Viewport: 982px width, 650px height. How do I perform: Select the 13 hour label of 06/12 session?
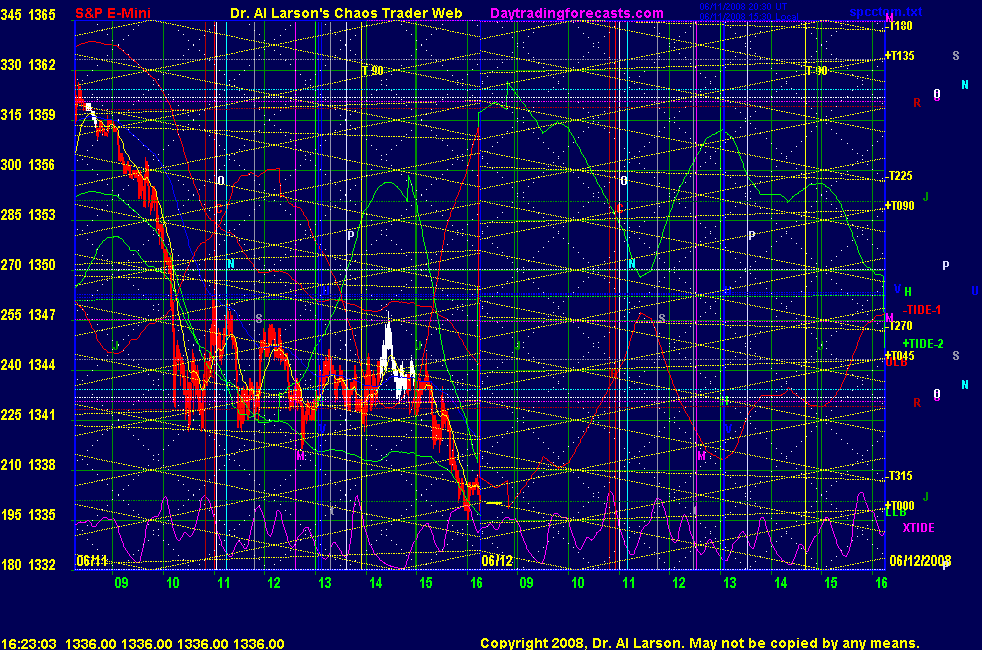click(730, 583)
